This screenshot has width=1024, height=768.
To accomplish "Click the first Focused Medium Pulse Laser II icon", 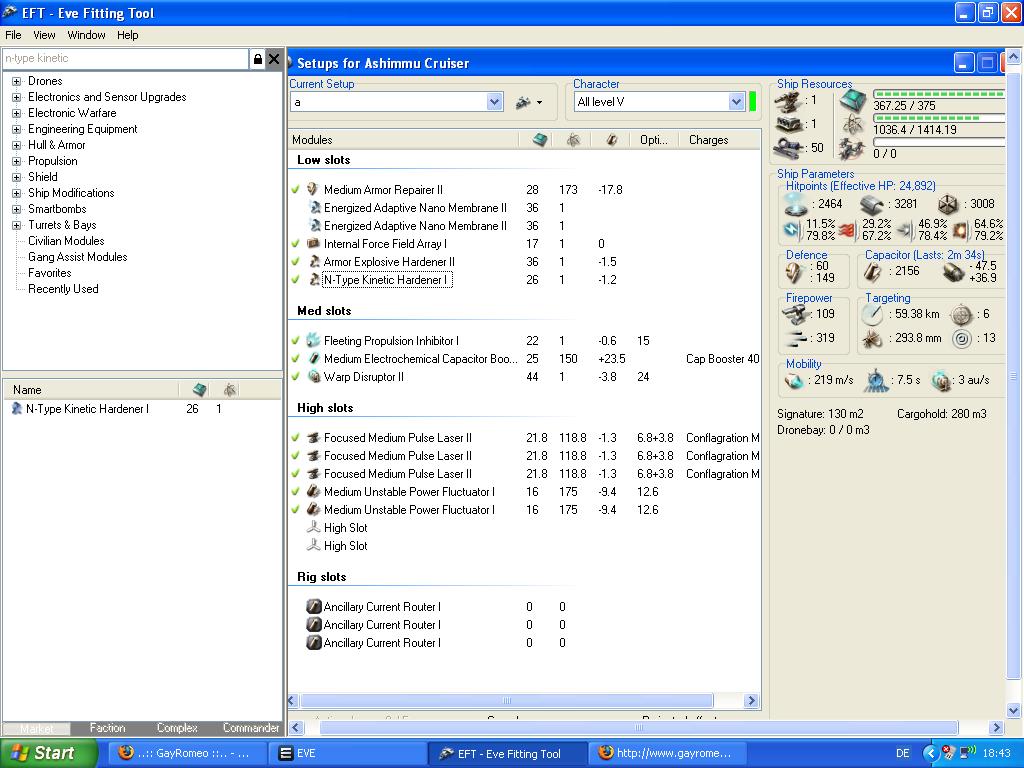I will click(x=313, y=438).
